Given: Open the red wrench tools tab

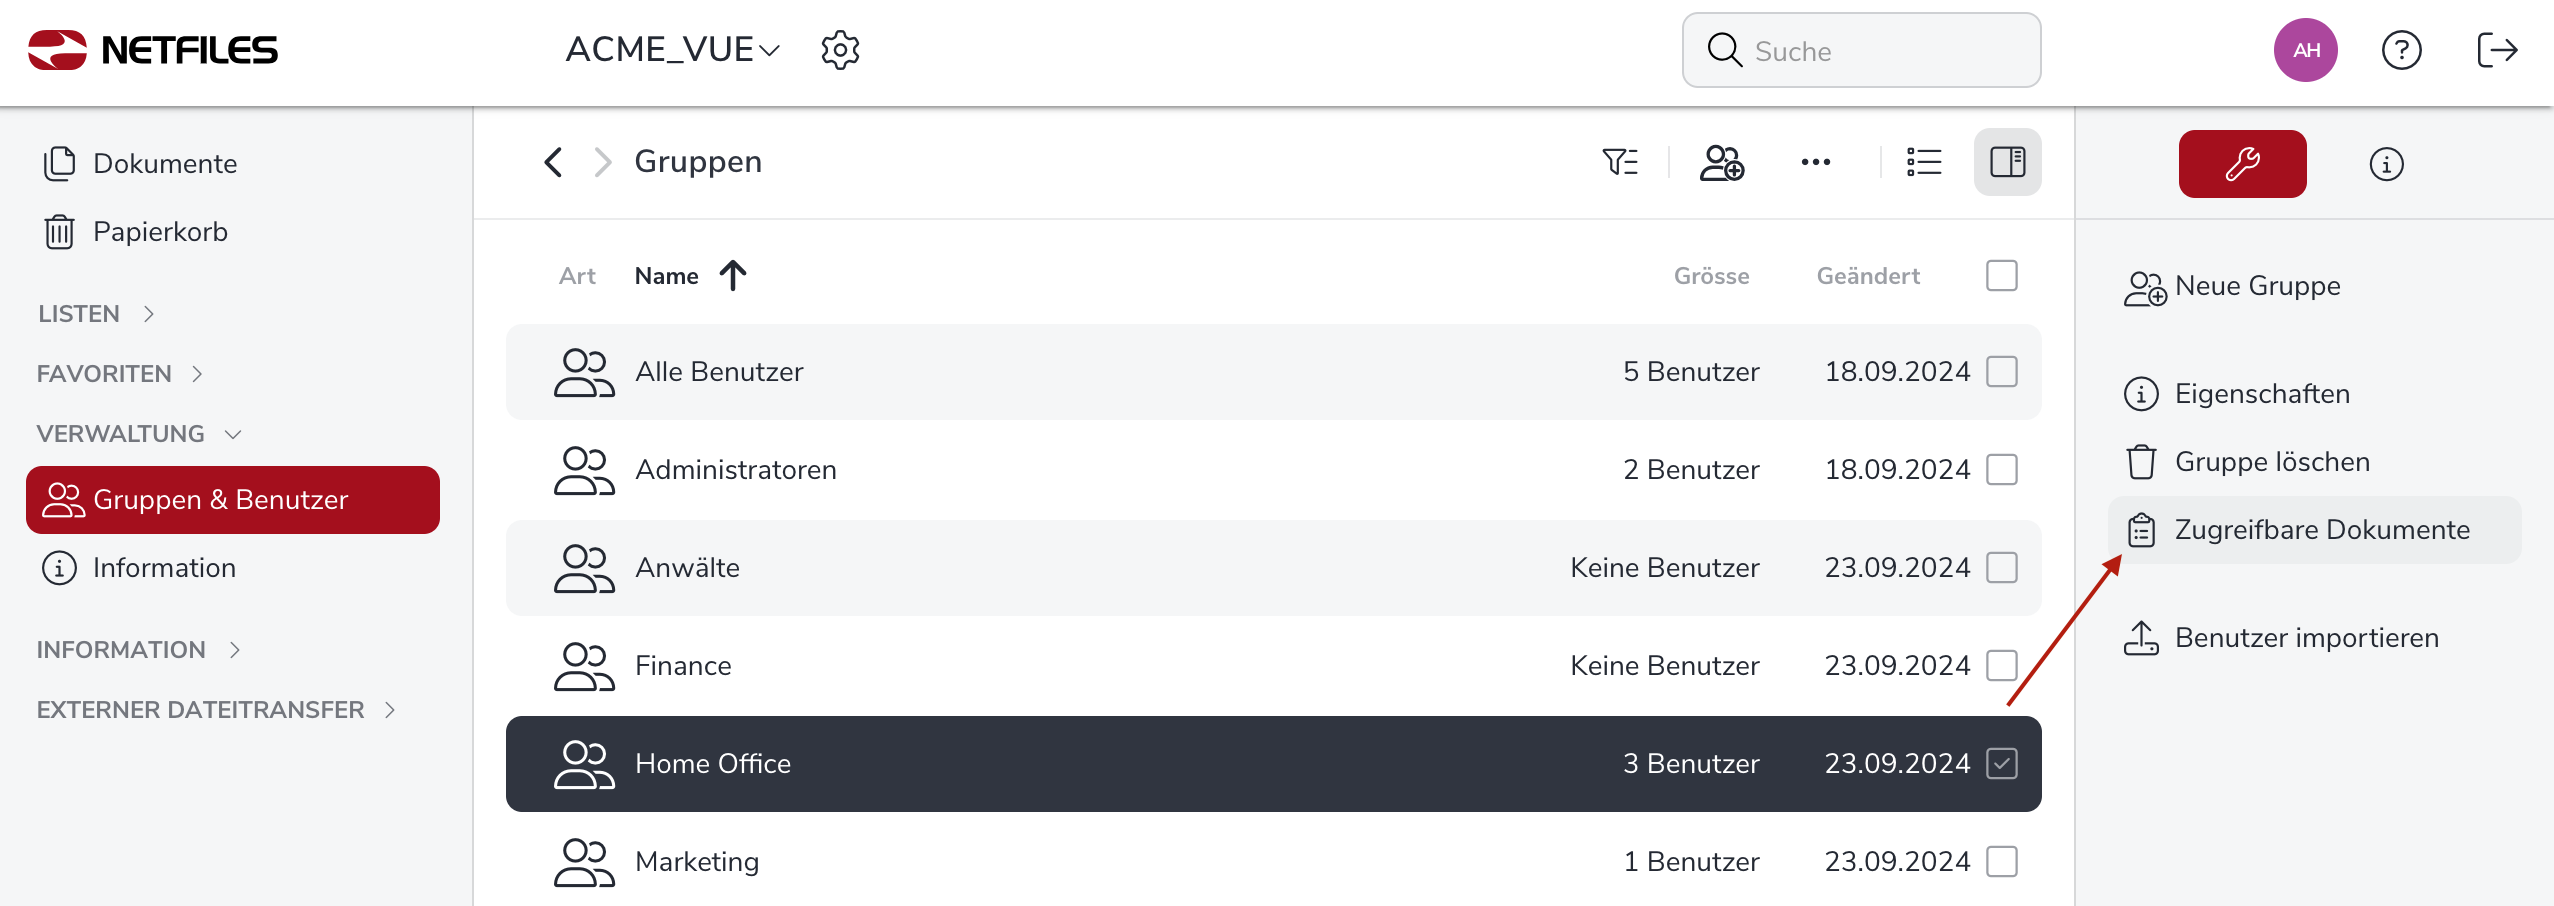Looking at the screenshot, I should tap(2242, 164).
